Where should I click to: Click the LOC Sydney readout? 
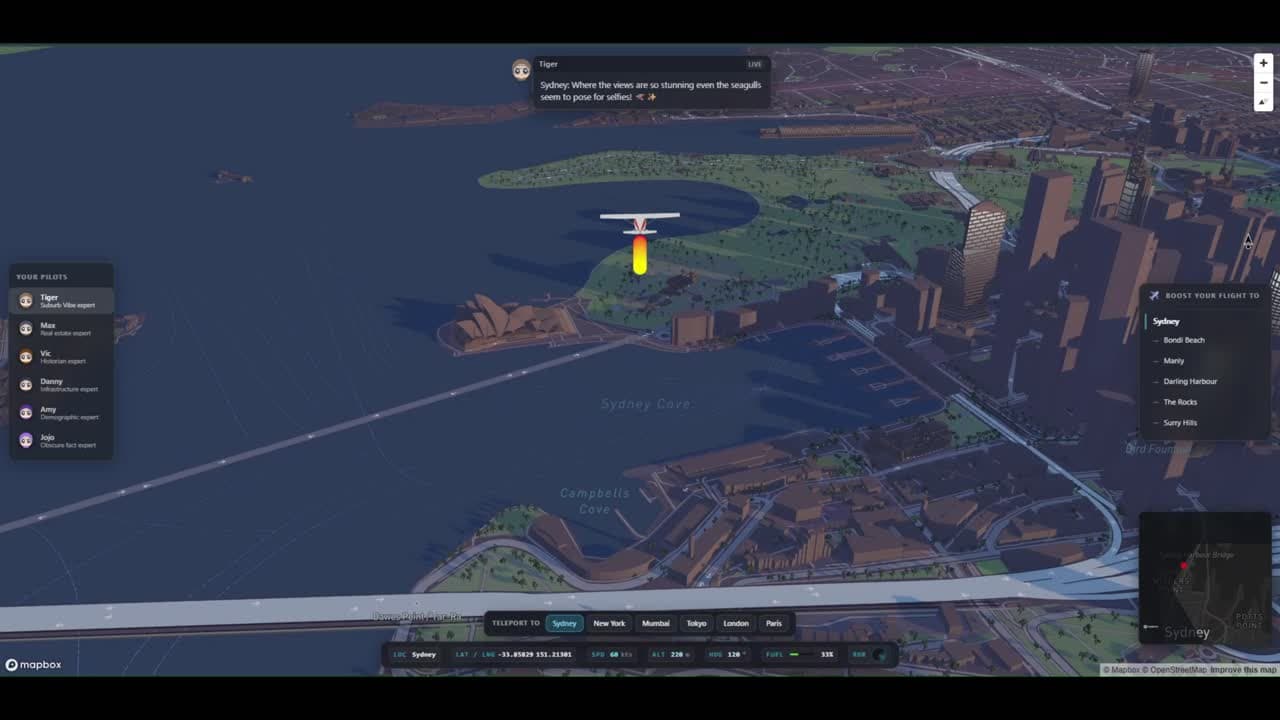click(415, 654)
